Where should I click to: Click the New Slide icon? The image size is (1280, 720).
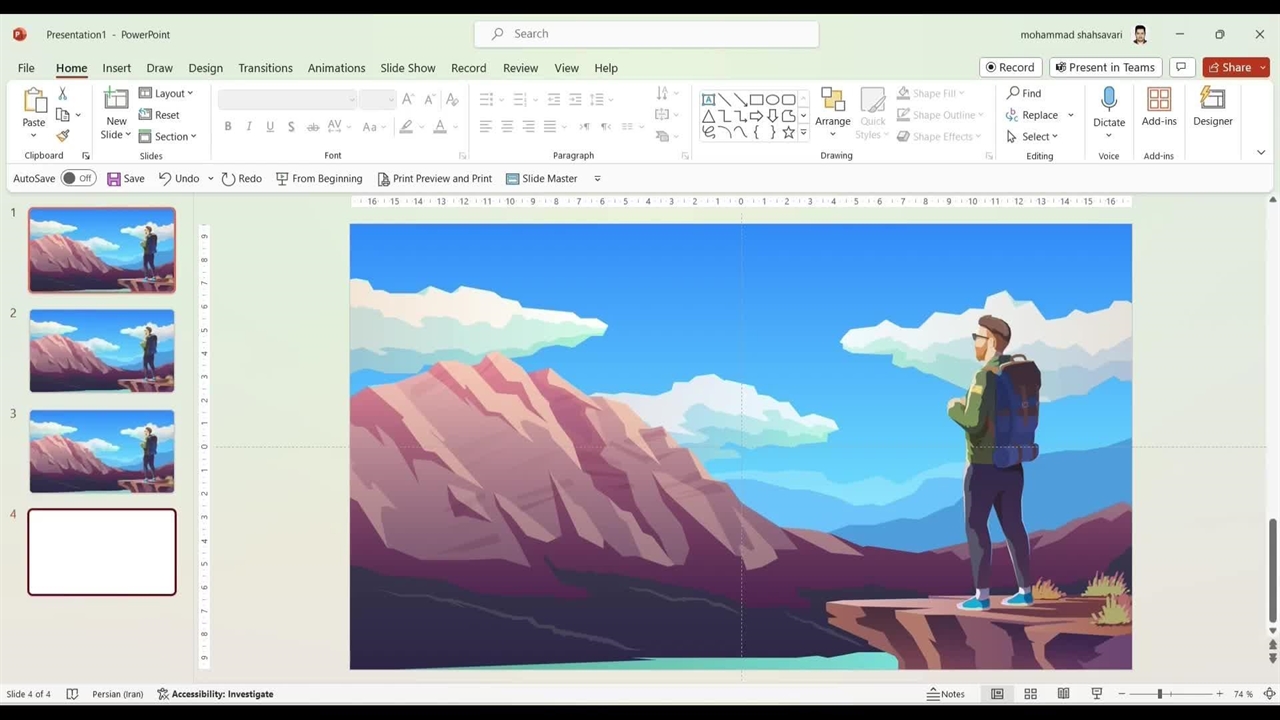click(116, 99)
